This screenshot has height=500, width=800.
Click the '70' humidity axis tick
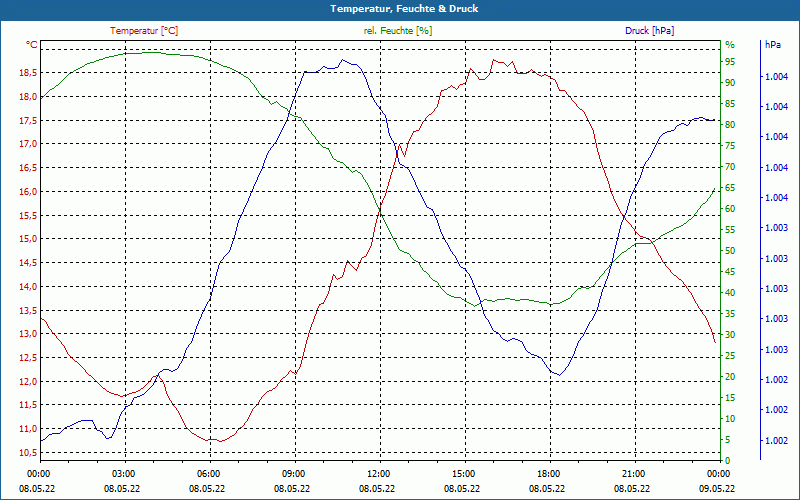point(730,167)
